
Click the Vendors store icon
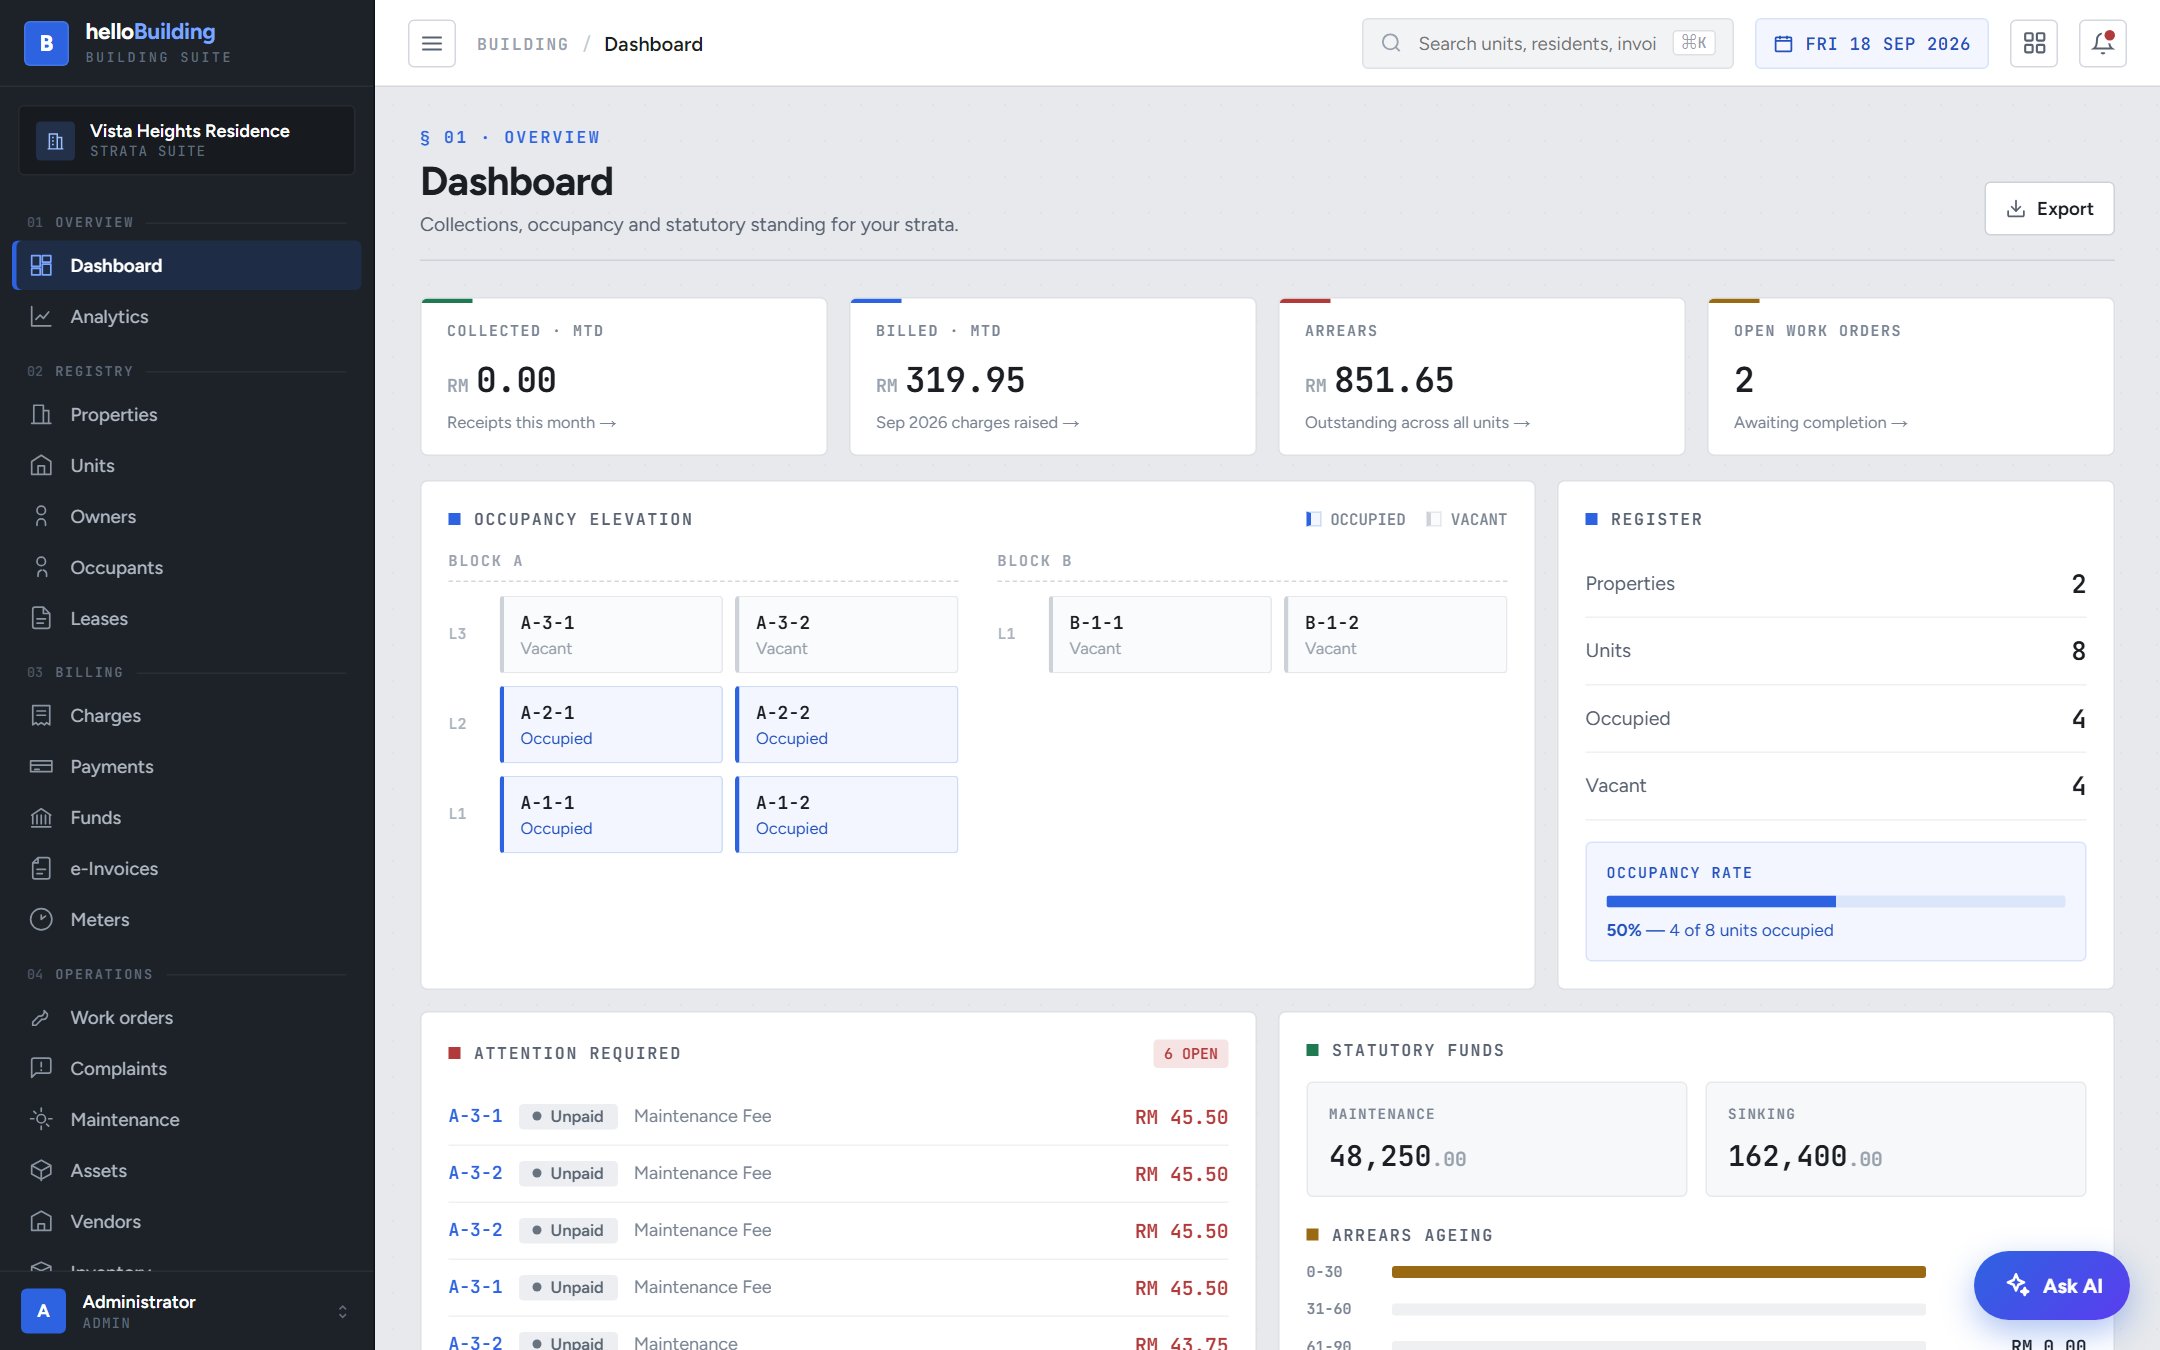point(41,1221)
